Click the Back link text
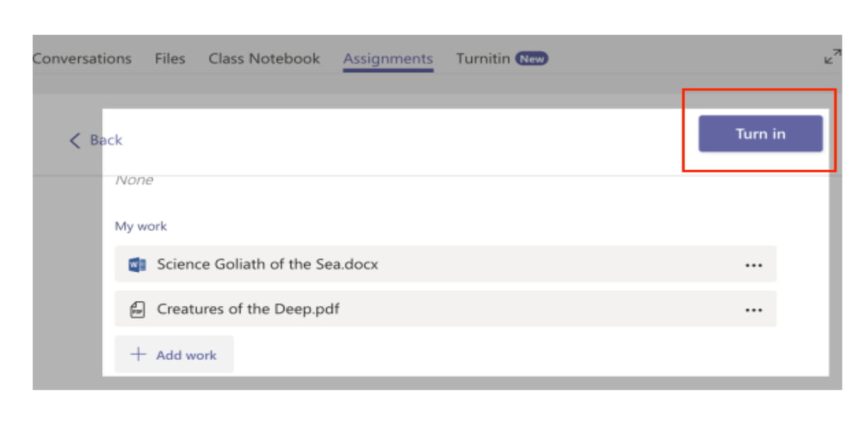The height and width of the screenshot is (425, 850). 106,141
